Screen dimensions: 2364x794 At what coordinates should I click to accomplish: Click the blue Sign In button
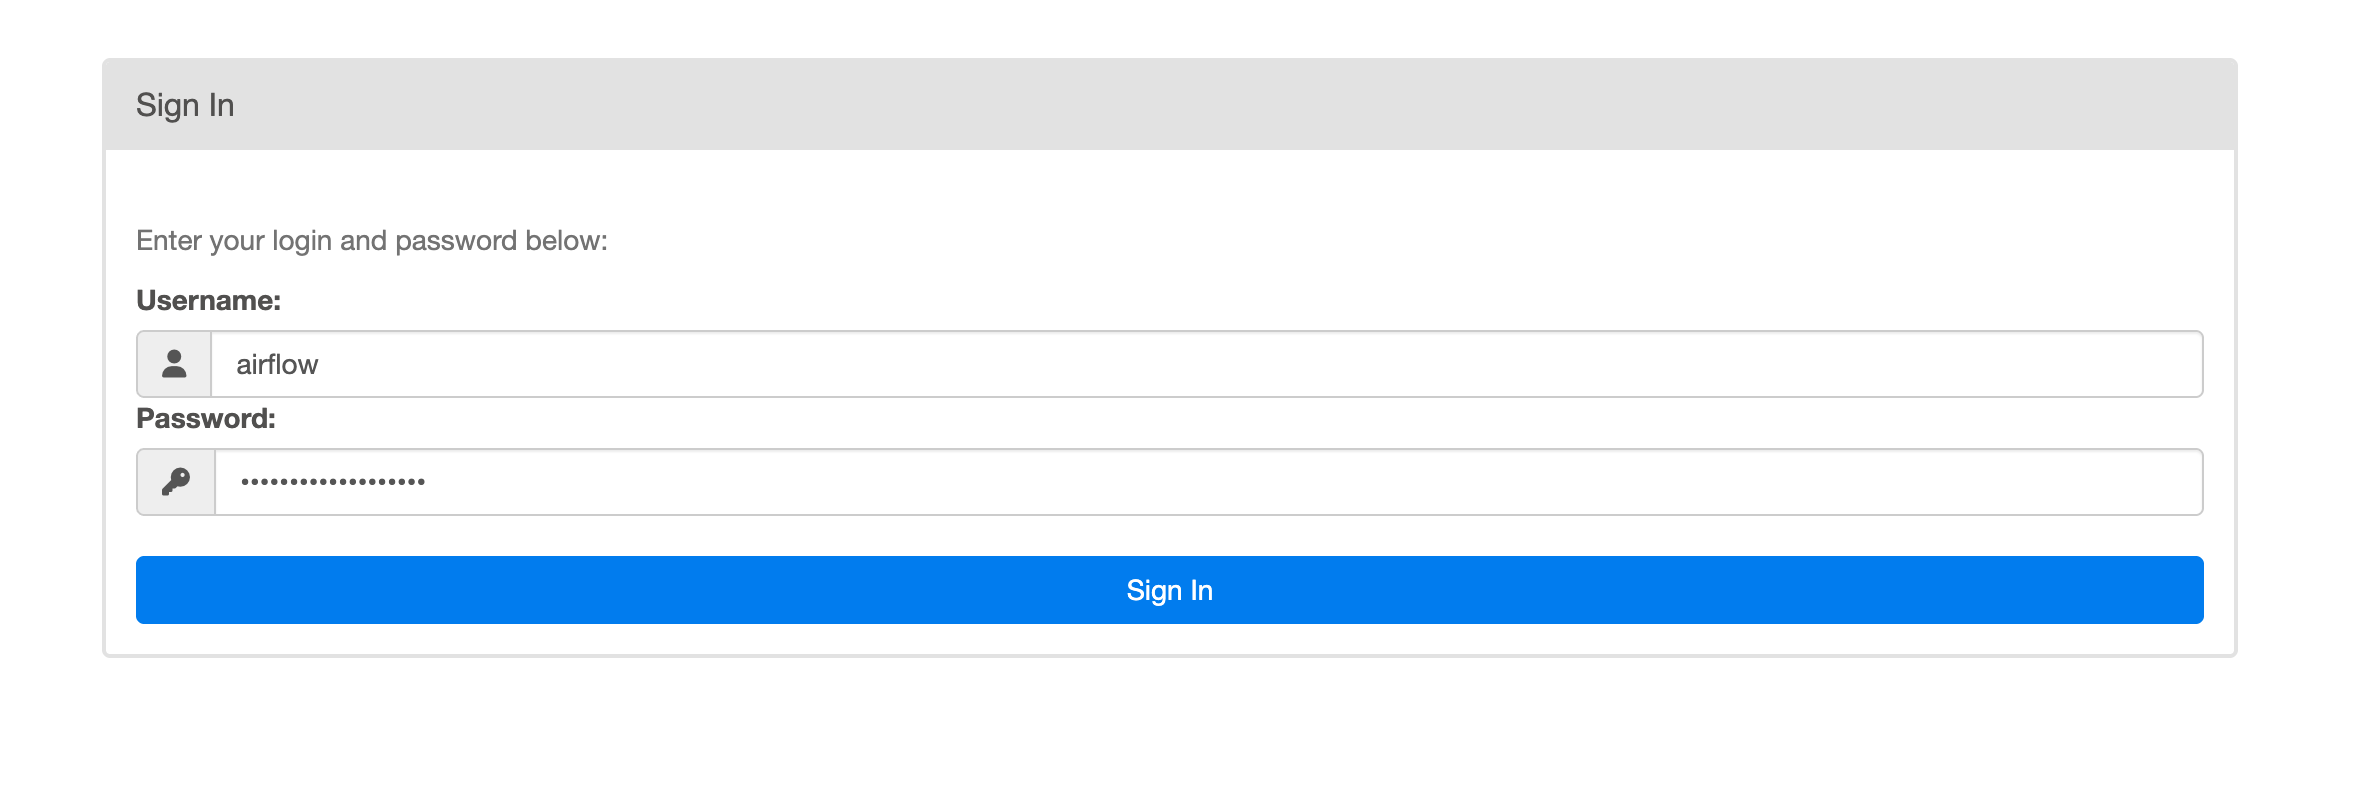pyautogui.click(x=1170, y=590)
